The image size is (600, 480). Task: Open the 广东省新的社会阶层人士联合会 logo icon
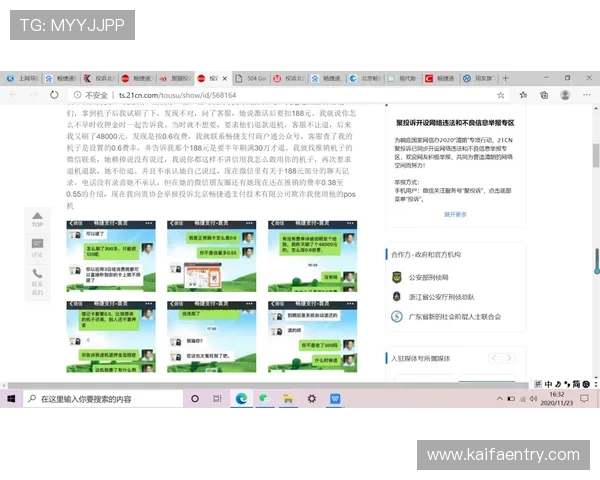397,317
